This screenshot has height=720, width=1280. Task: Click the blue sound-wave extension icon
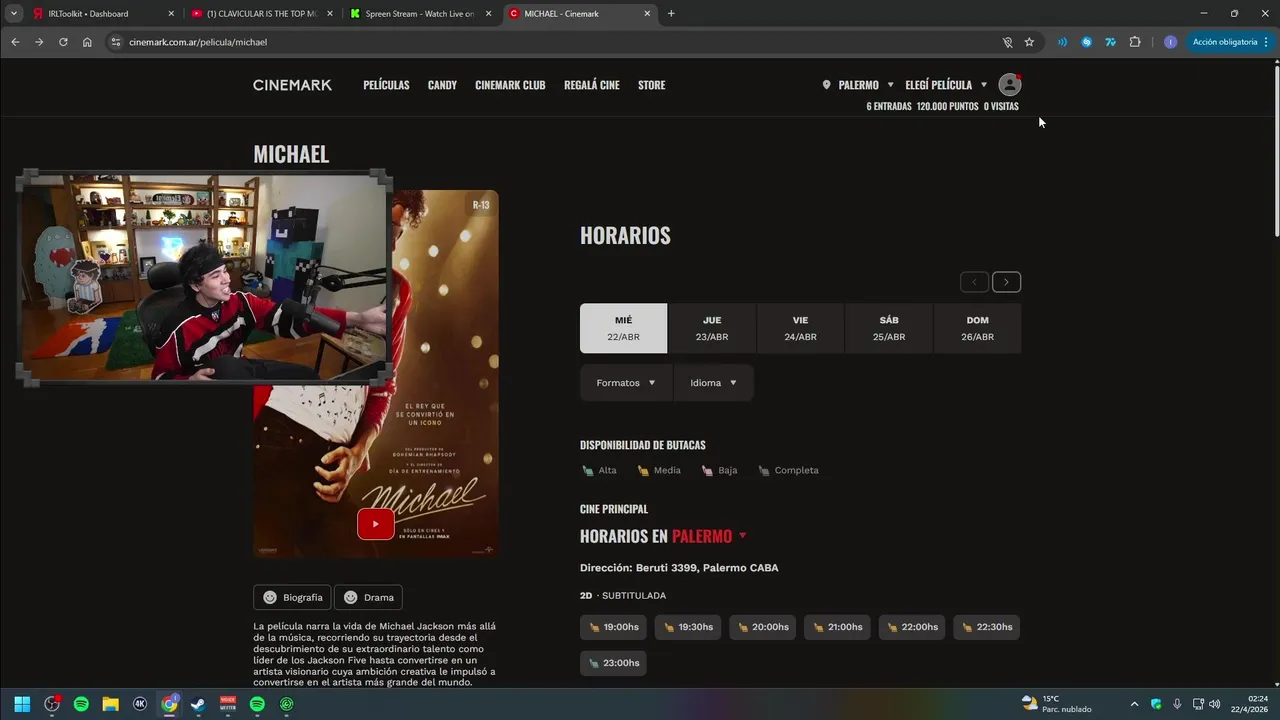[x=1062, y=42]
